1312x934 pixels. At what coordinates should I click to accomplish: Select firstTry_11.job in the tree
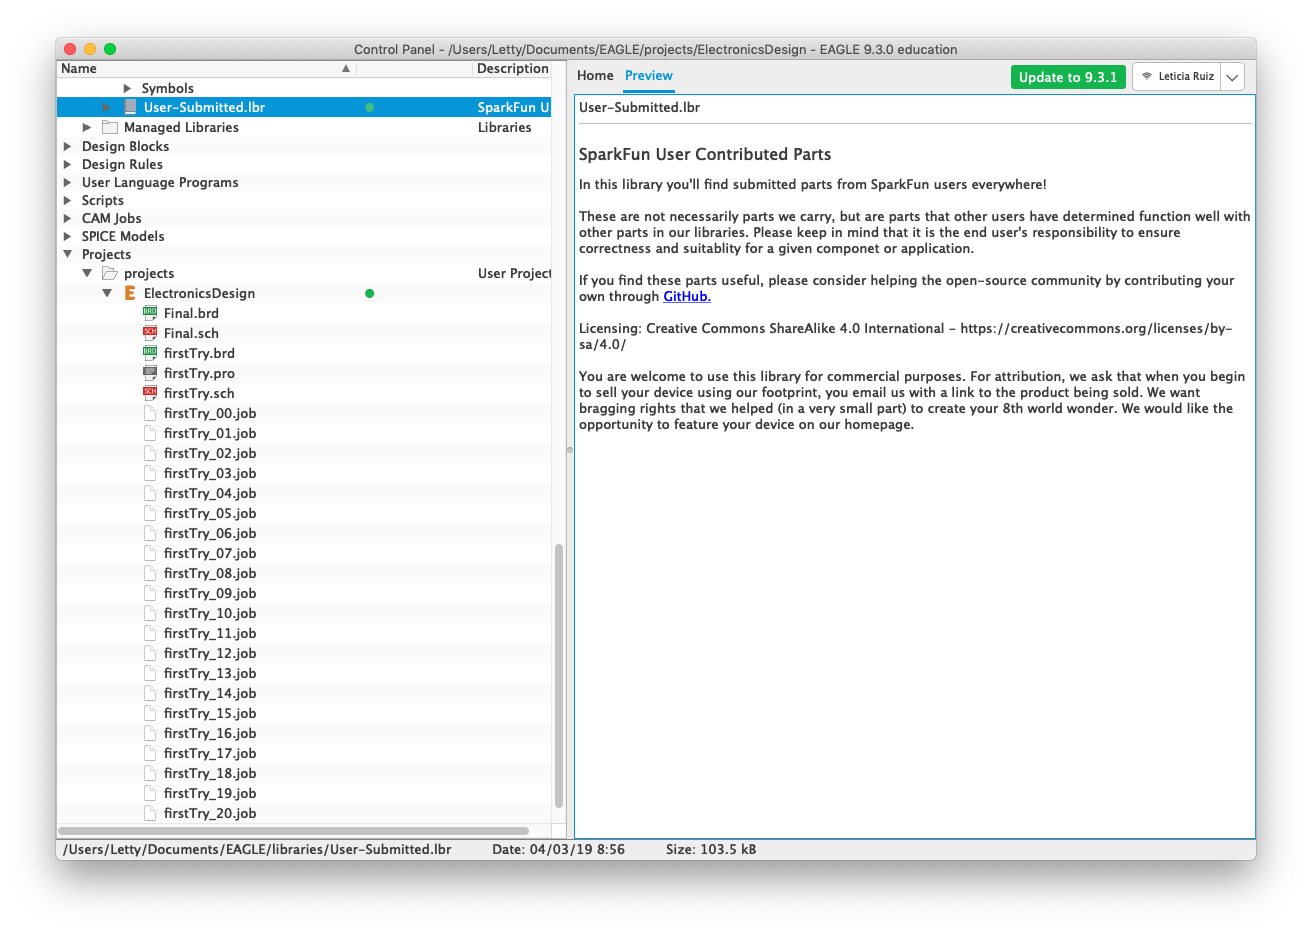pos(210,633)
